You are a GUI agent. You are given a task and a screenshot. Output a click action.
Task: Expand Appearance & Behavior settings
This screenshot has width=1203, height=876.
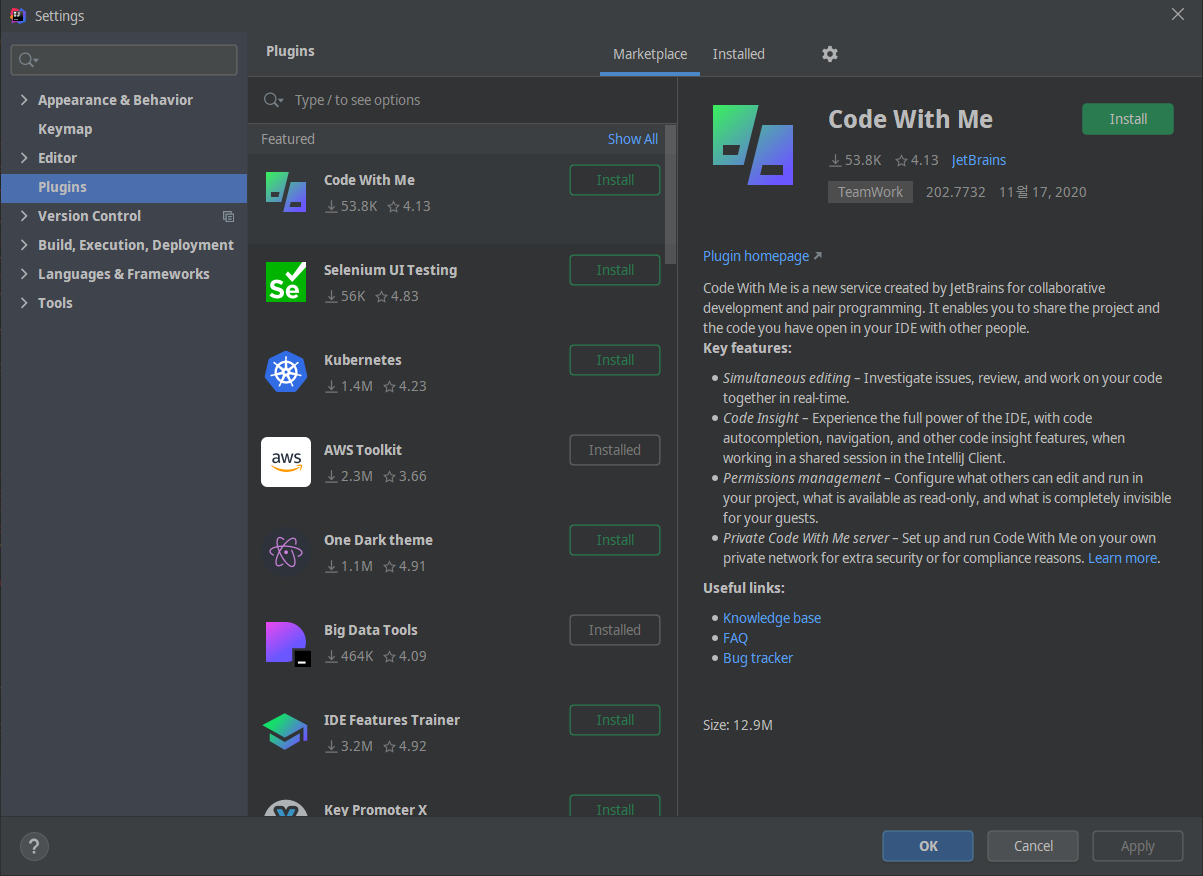(x=24, y=100)
